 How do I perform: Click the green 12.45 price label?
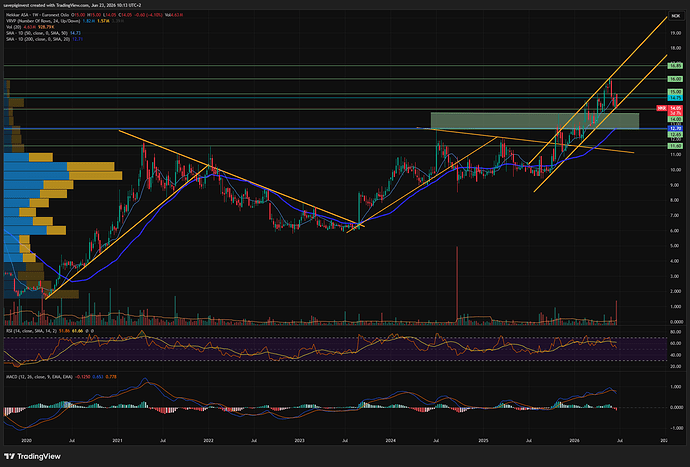pos(675,134)
